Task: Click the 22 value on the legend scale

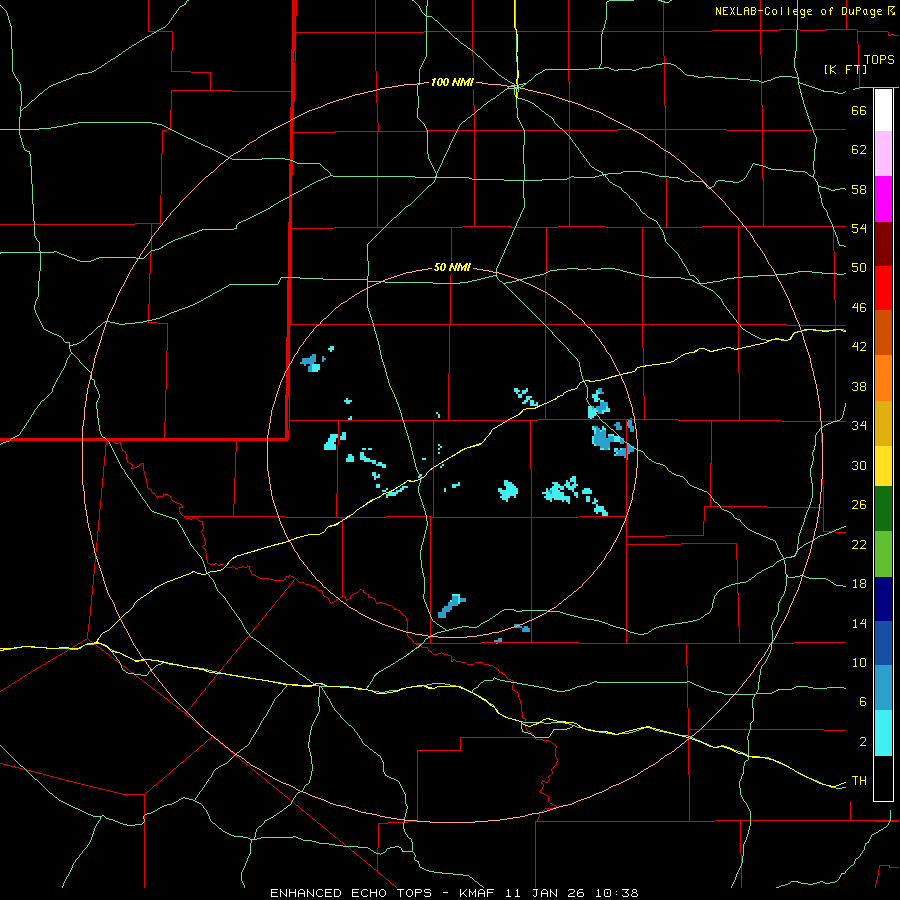Action: [x=859, y=545]
